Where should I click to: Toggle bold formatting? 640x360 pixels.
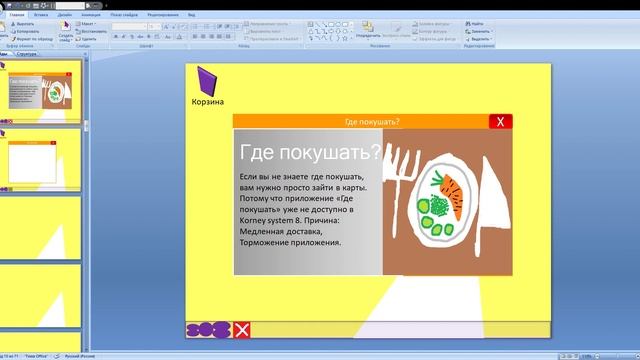116,37
